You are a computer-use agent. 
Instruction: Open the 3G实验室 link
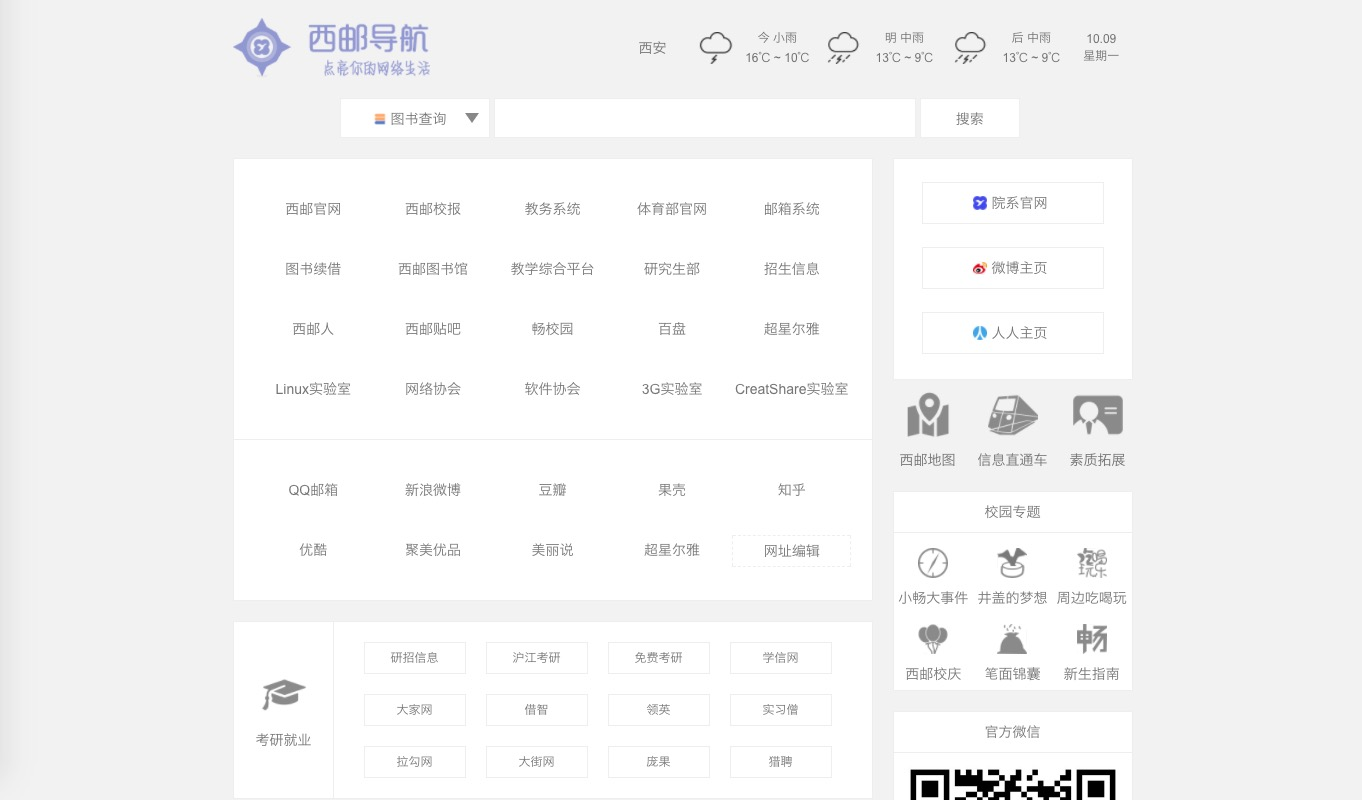pyautogui.click(x=672, y=389)
